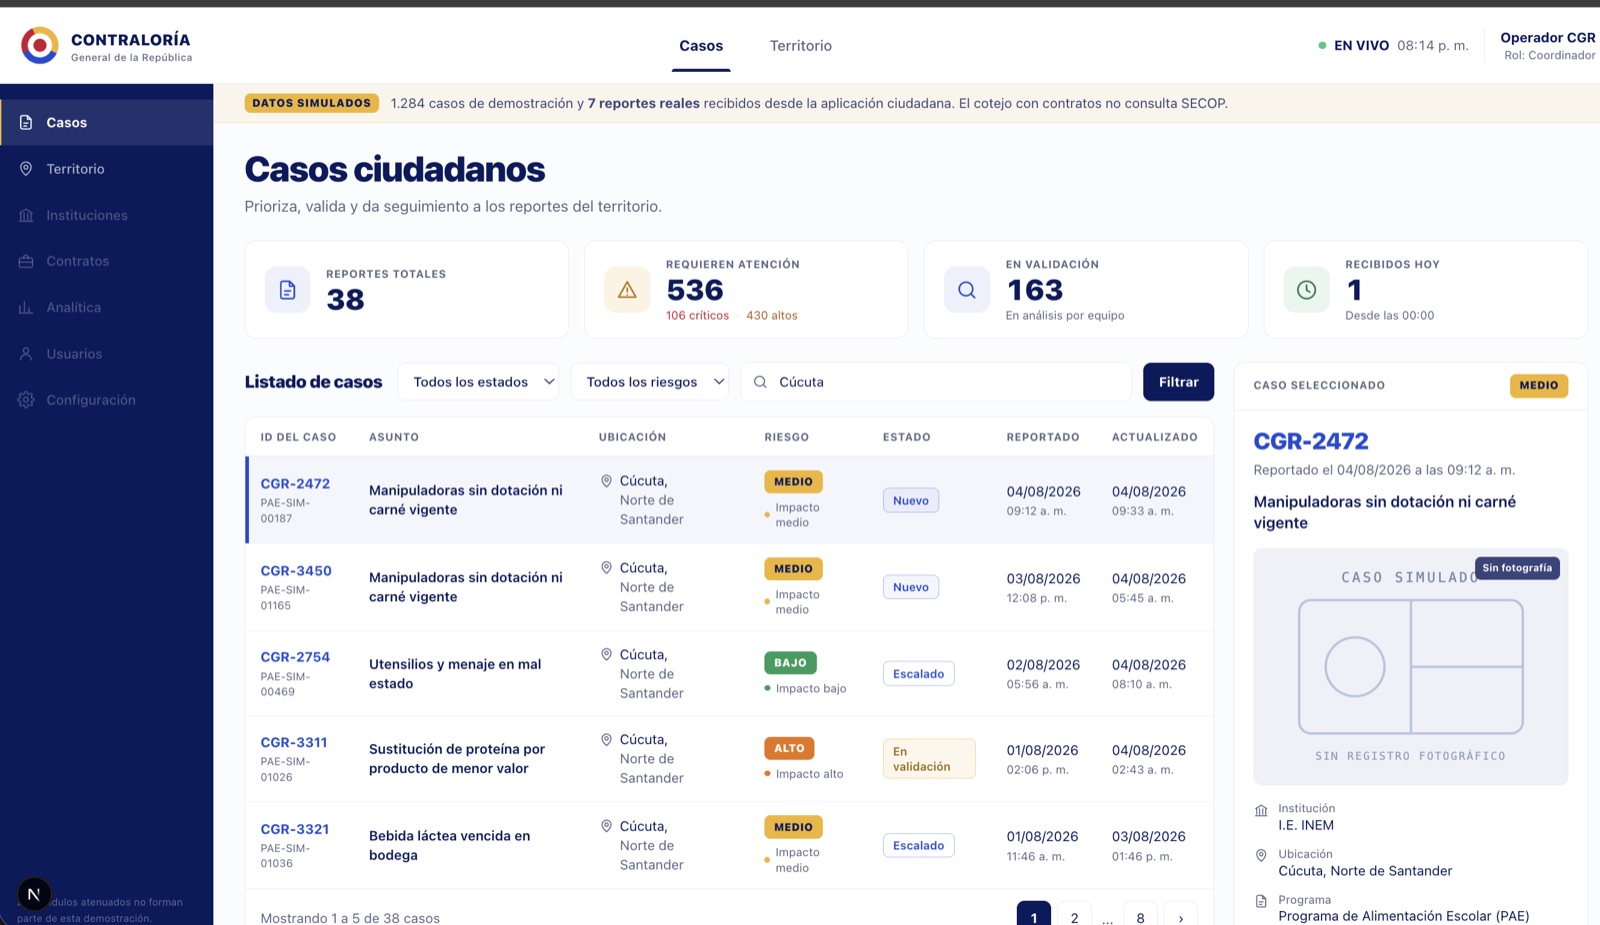The image size is (1600, 925).
Task: Click the Contraloría logo icon
Action: 40,45
